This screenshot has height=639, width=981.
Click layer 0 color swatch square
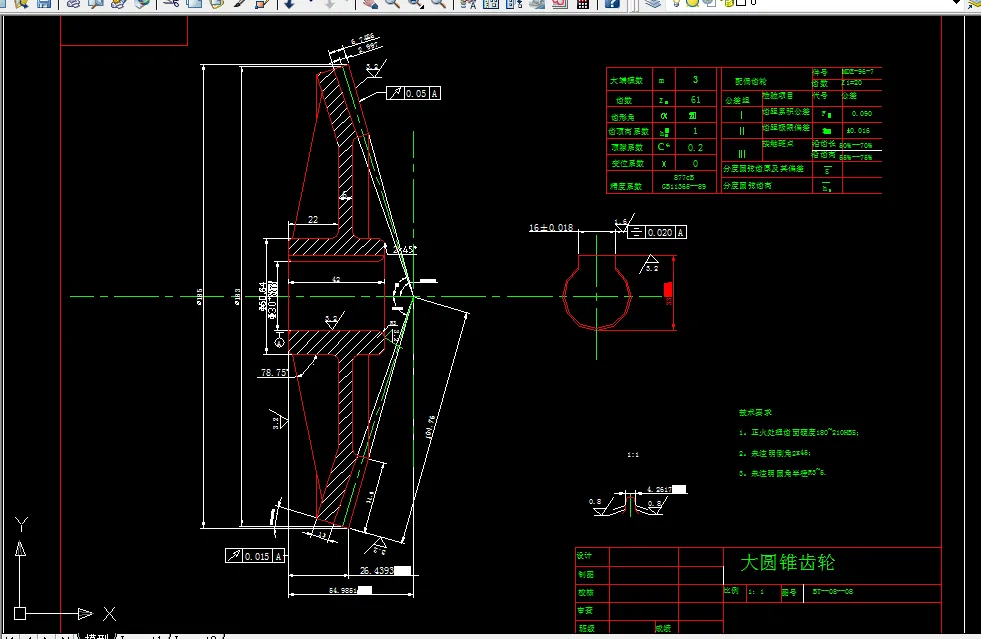point(741,3)
